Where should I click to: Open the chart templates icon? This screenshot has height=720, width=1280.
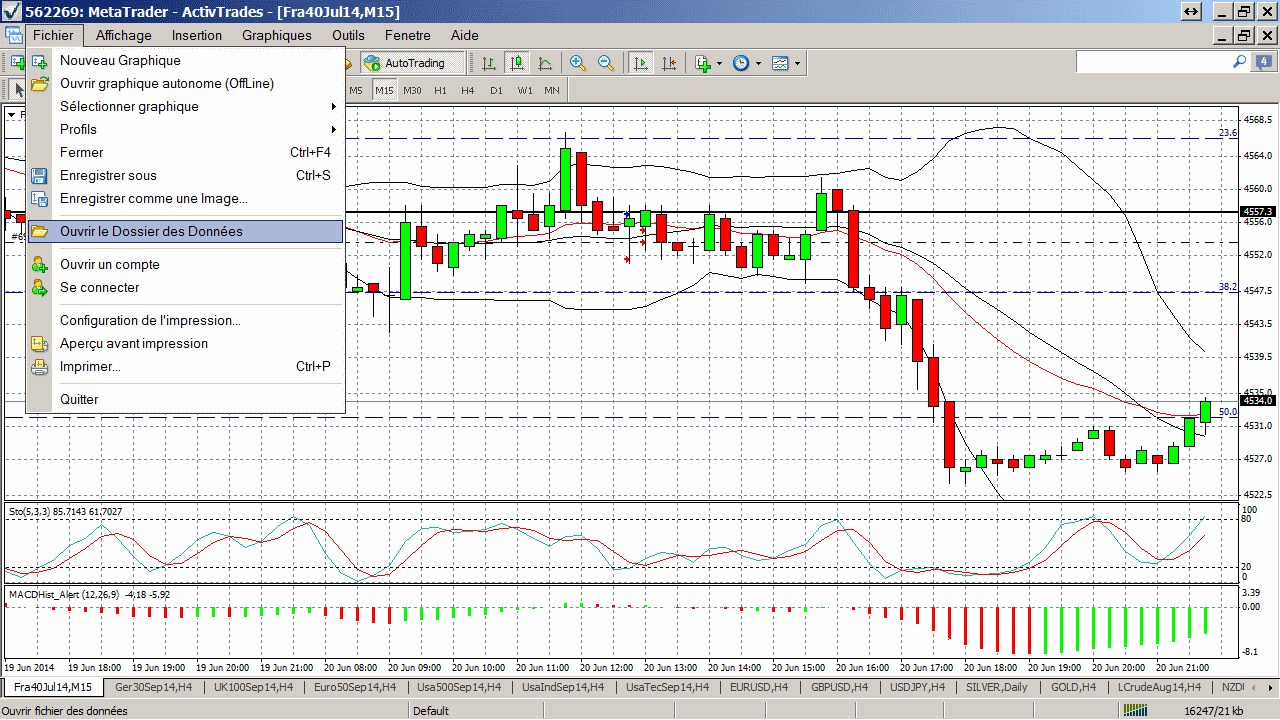pos(780,63)
